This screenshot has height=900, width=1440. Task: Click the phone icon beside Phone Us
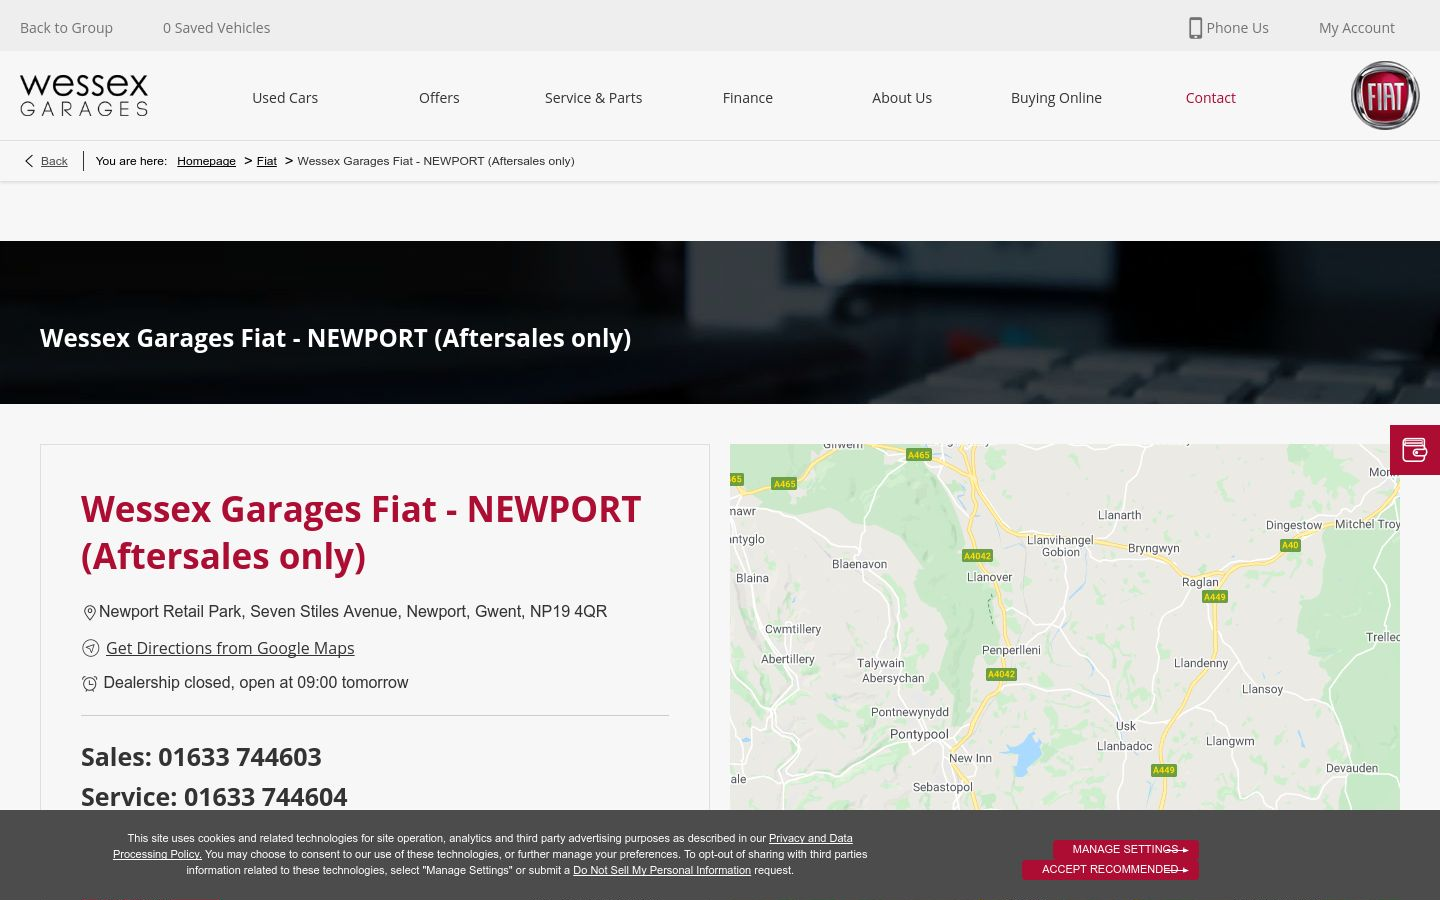1195,28
